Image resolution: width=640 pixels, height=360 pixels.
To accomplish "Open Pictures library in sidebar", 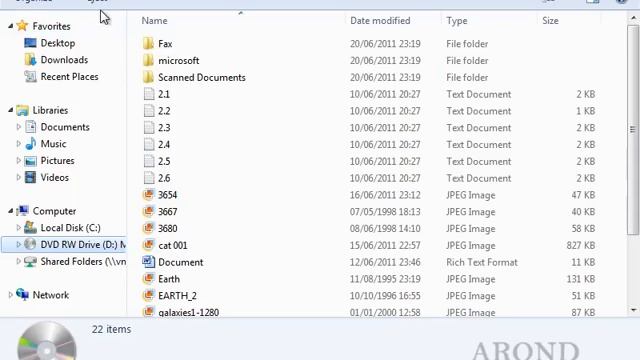I will click(57, 160).
